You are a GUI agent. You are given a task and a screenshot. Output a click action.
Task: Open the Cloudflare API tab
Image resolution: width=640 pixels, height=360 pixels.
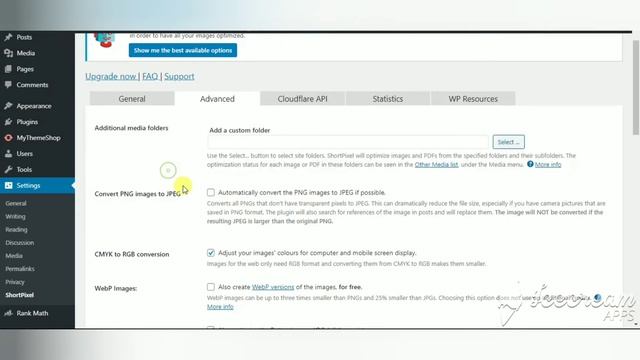click(x=302, y=99)
